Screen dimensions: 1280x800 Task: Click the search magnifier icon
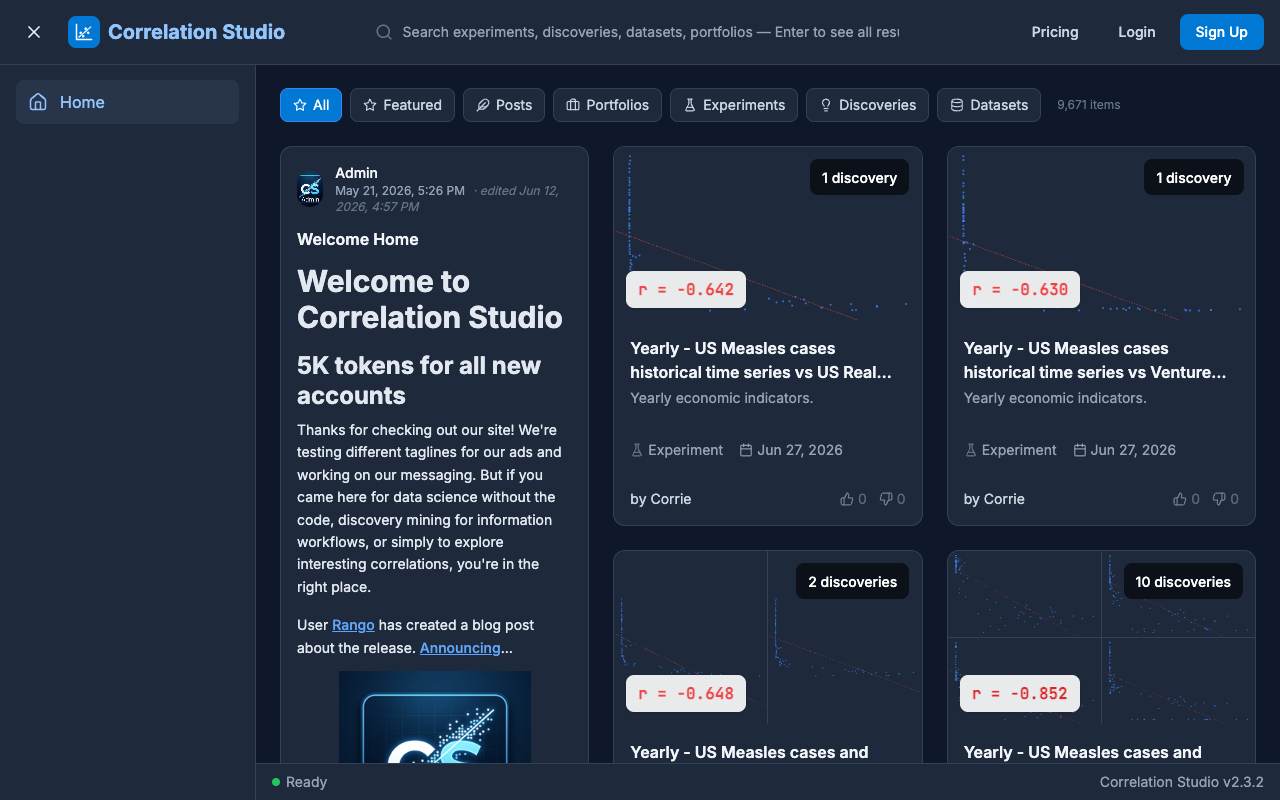point(384,32)
